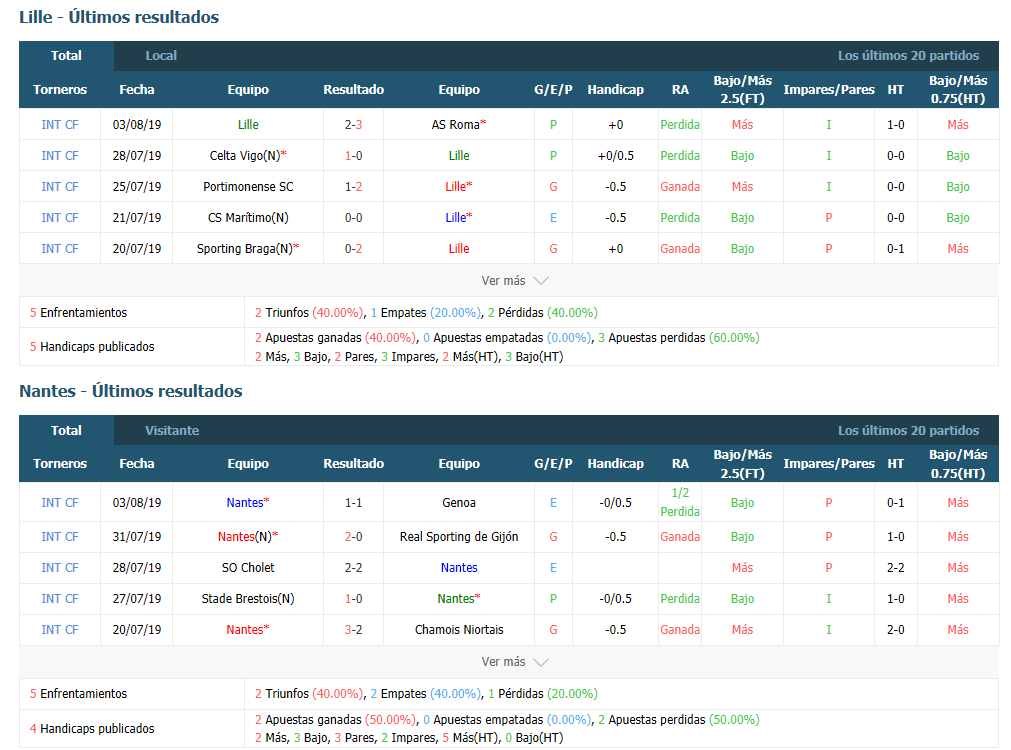Open the Celta Vigo(N) team link

(245, 155)
